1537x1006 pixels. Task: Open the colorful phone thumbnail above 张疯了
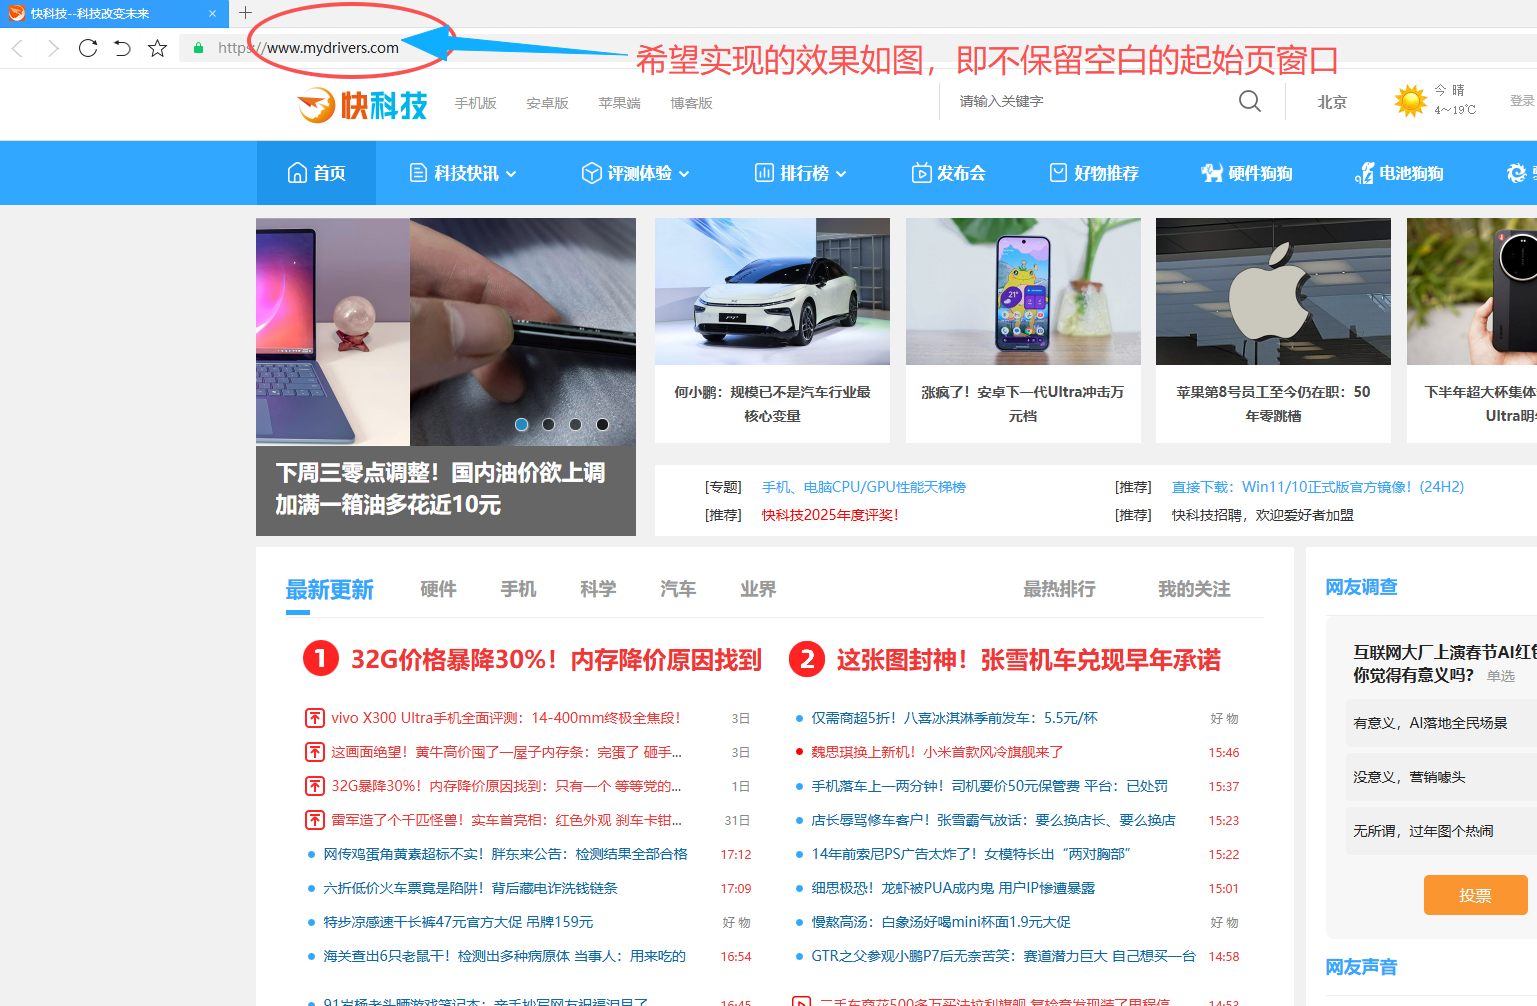pyautogui.click(x=1023, y=291)
